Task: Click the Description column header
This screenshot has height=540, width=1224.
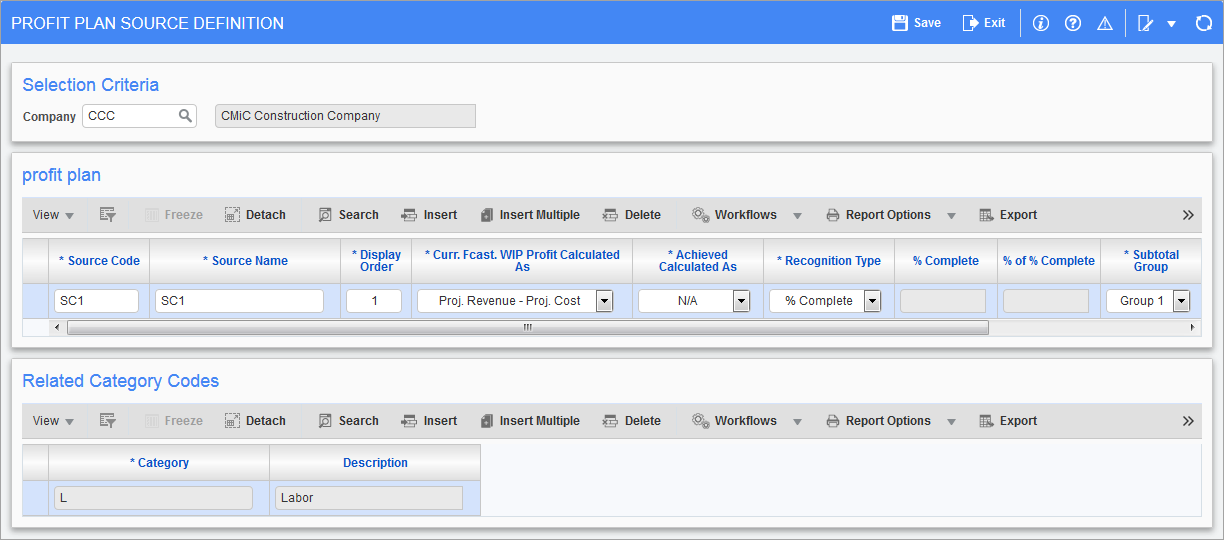Action: 375,463
